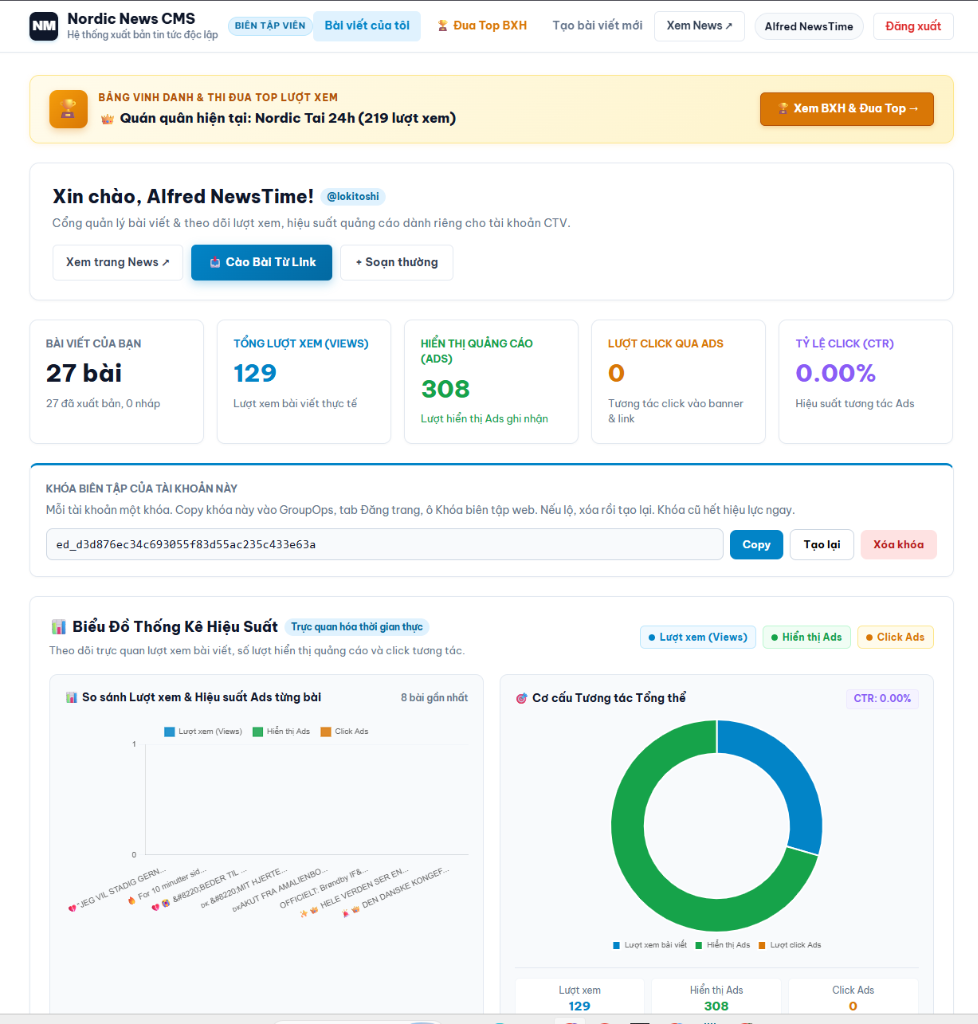This screenshot has width=978, height=1024.
Task: Click the "TỔNG LƯỢT XEM (VIEWS)" card heading
Action: (x=301, y=344)
